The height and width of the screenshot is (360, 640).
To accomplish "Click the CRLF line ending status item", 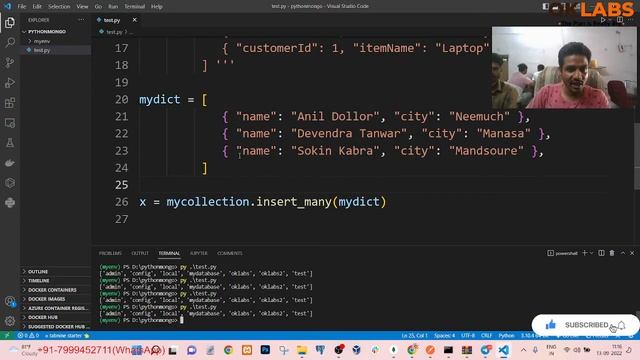I will coord(486,336).
